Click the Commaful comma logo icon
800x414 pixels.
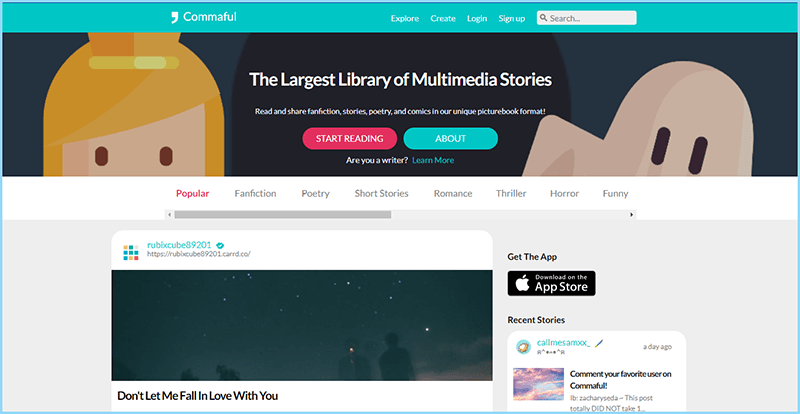(174, 18)
